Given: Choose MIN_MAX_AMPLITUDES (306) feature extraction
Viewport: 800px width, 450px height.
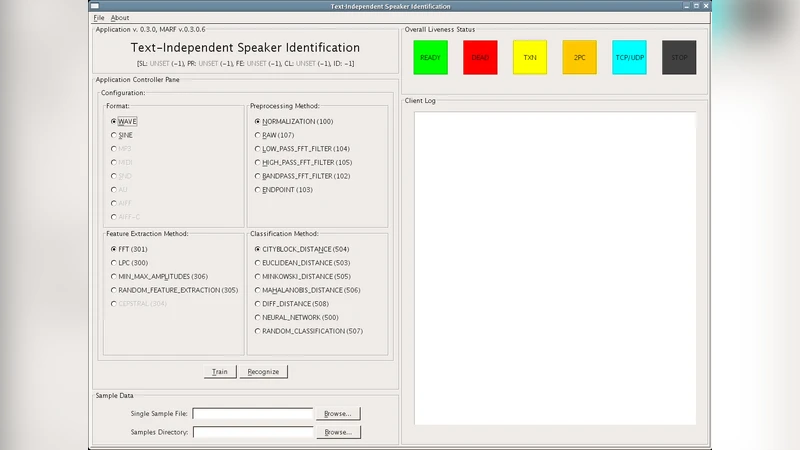Looking at the screenshot, I should point(114,276).
